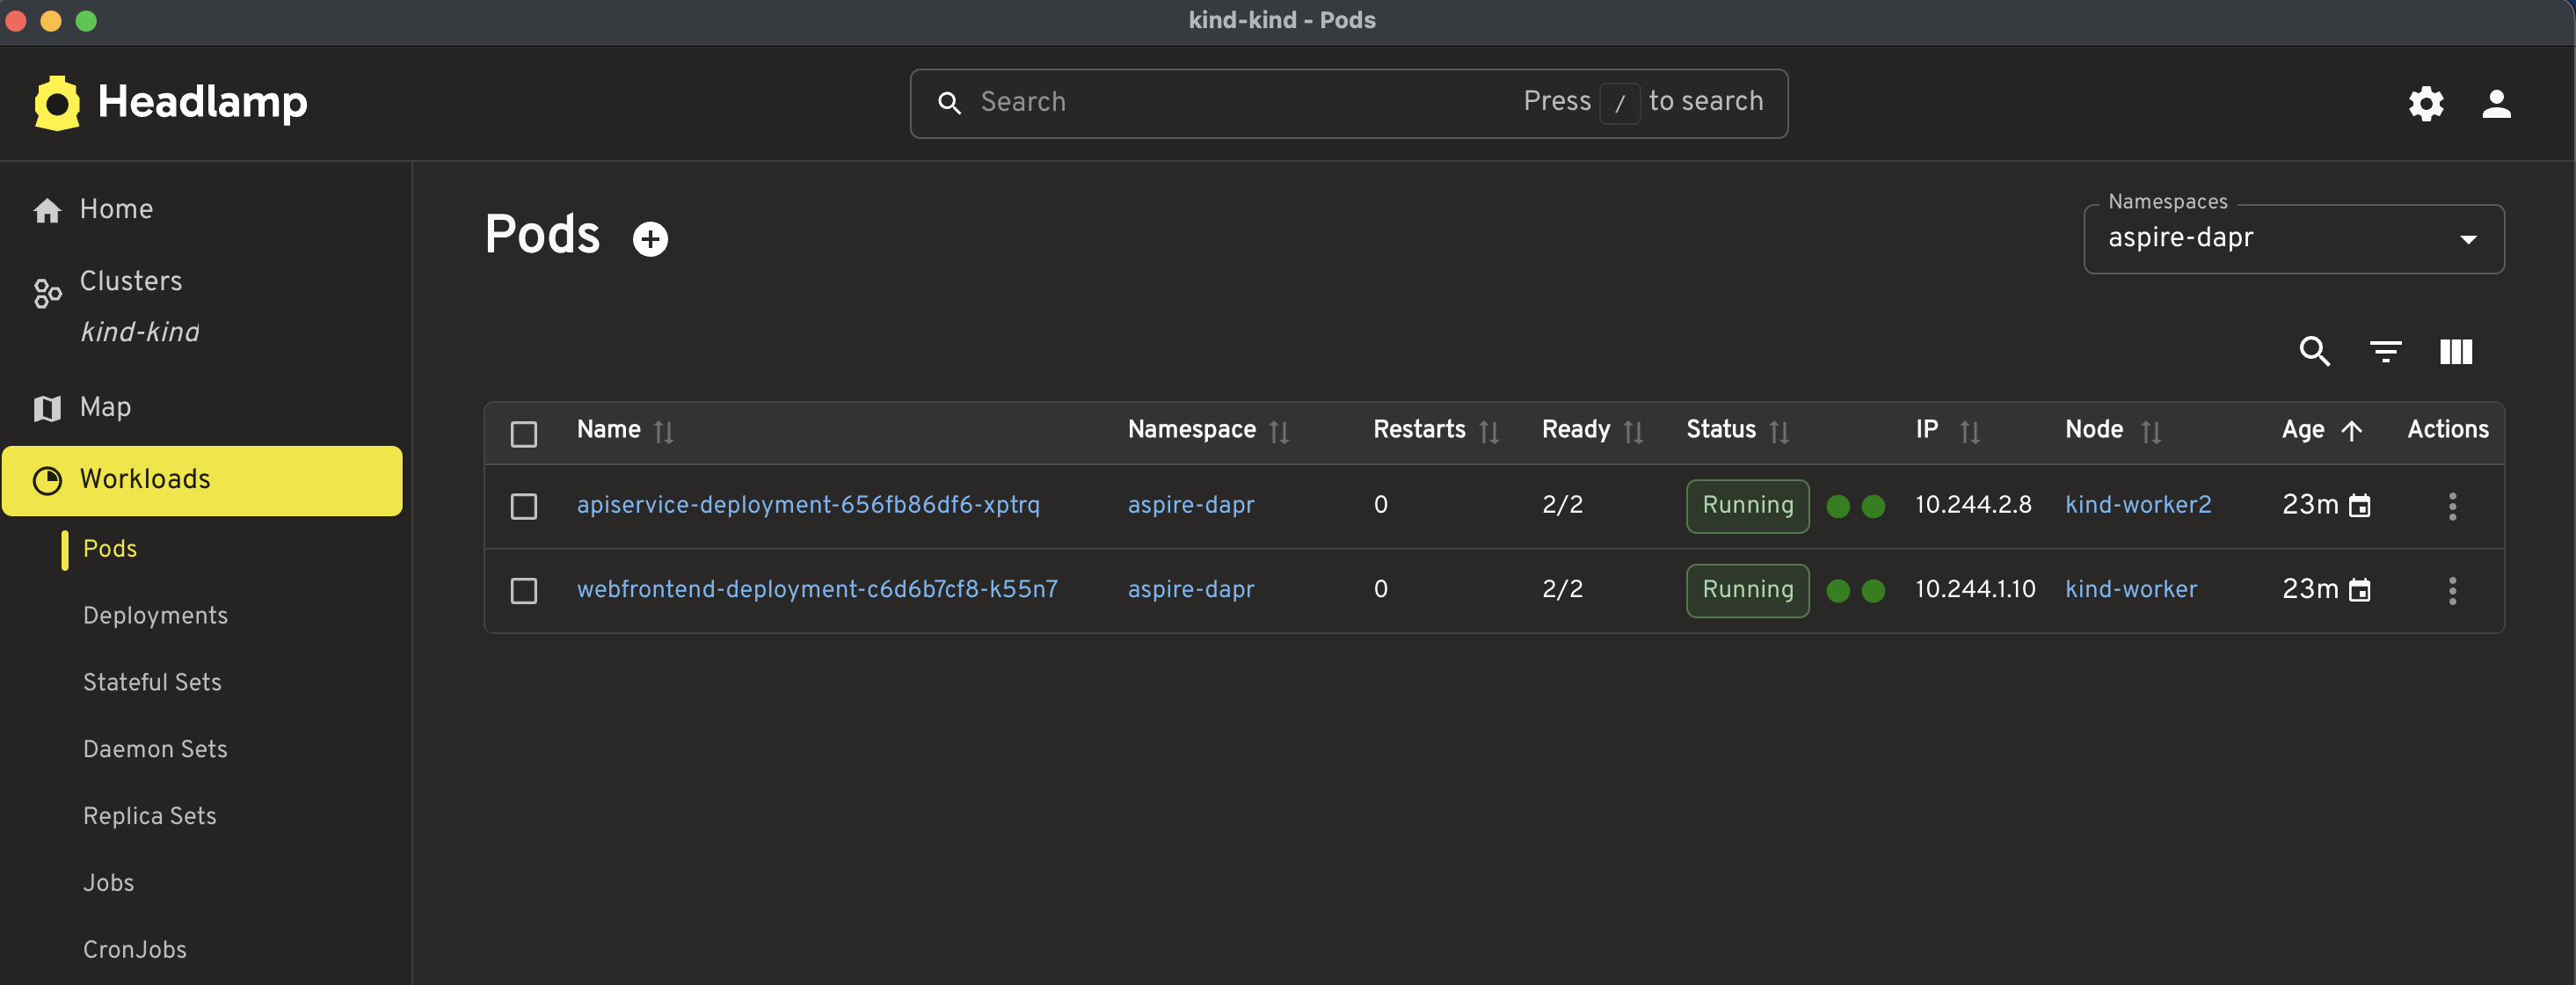Select the apiservice-deployment pod checkbox
The height and width of the screenshot is (985, 2576).
click(x=523, y=506)
